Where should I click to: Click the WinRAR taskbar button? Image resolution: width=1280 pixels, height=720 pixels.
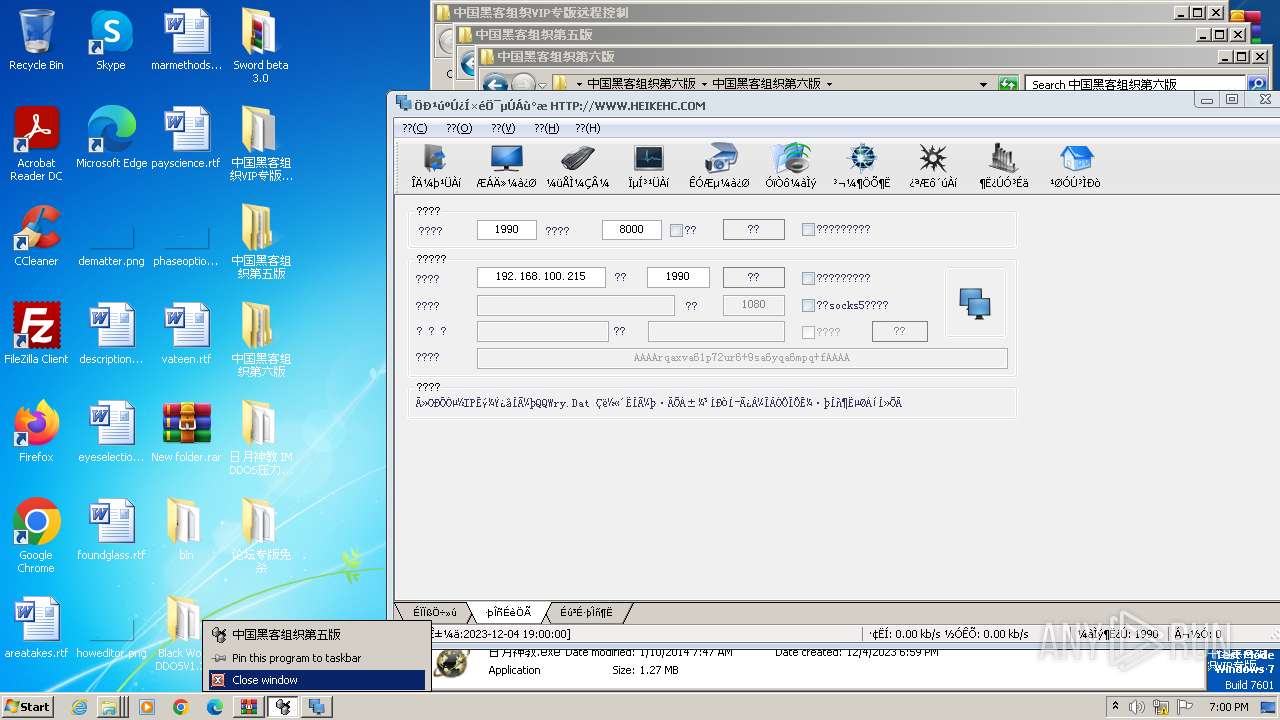pyautogui.click(x=249, y=707)
